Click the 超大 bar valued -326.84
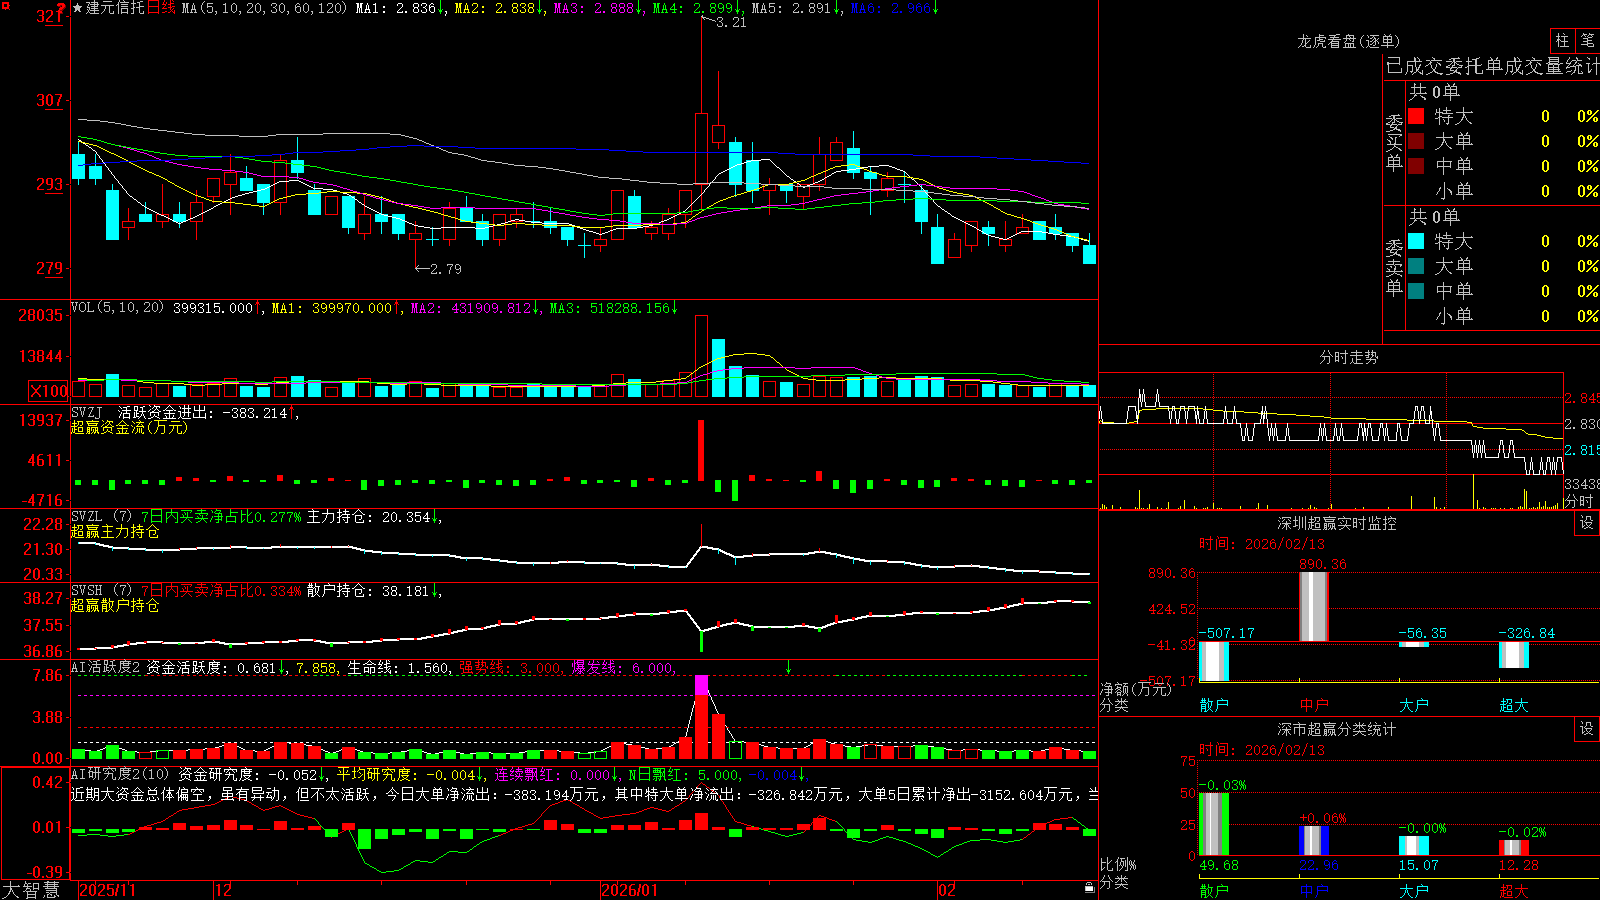This screenshot has height=900, width=1600. [x=1514, y=655]
